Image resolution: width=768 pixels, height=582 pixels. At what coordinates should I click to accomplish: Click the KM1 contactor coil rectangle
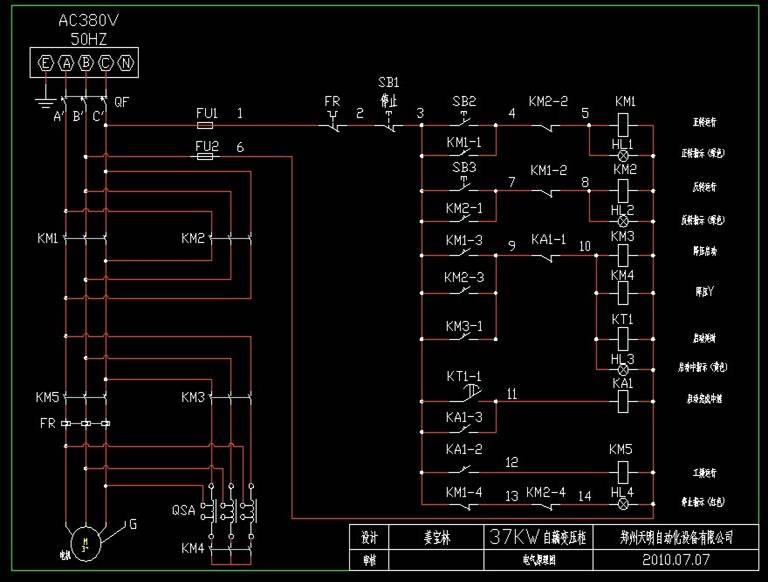click(625, 126)
